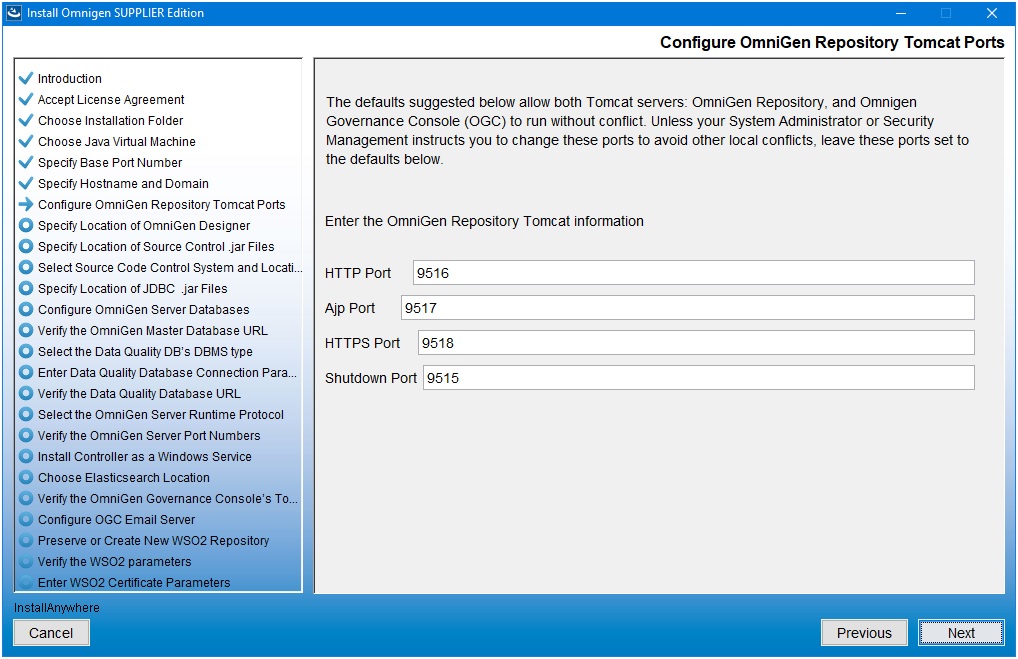Image resolution: width=1018 pixels, height=659 pixels.
Task: Cancel the Omnigen installation
Action: [x=51, y=632]
